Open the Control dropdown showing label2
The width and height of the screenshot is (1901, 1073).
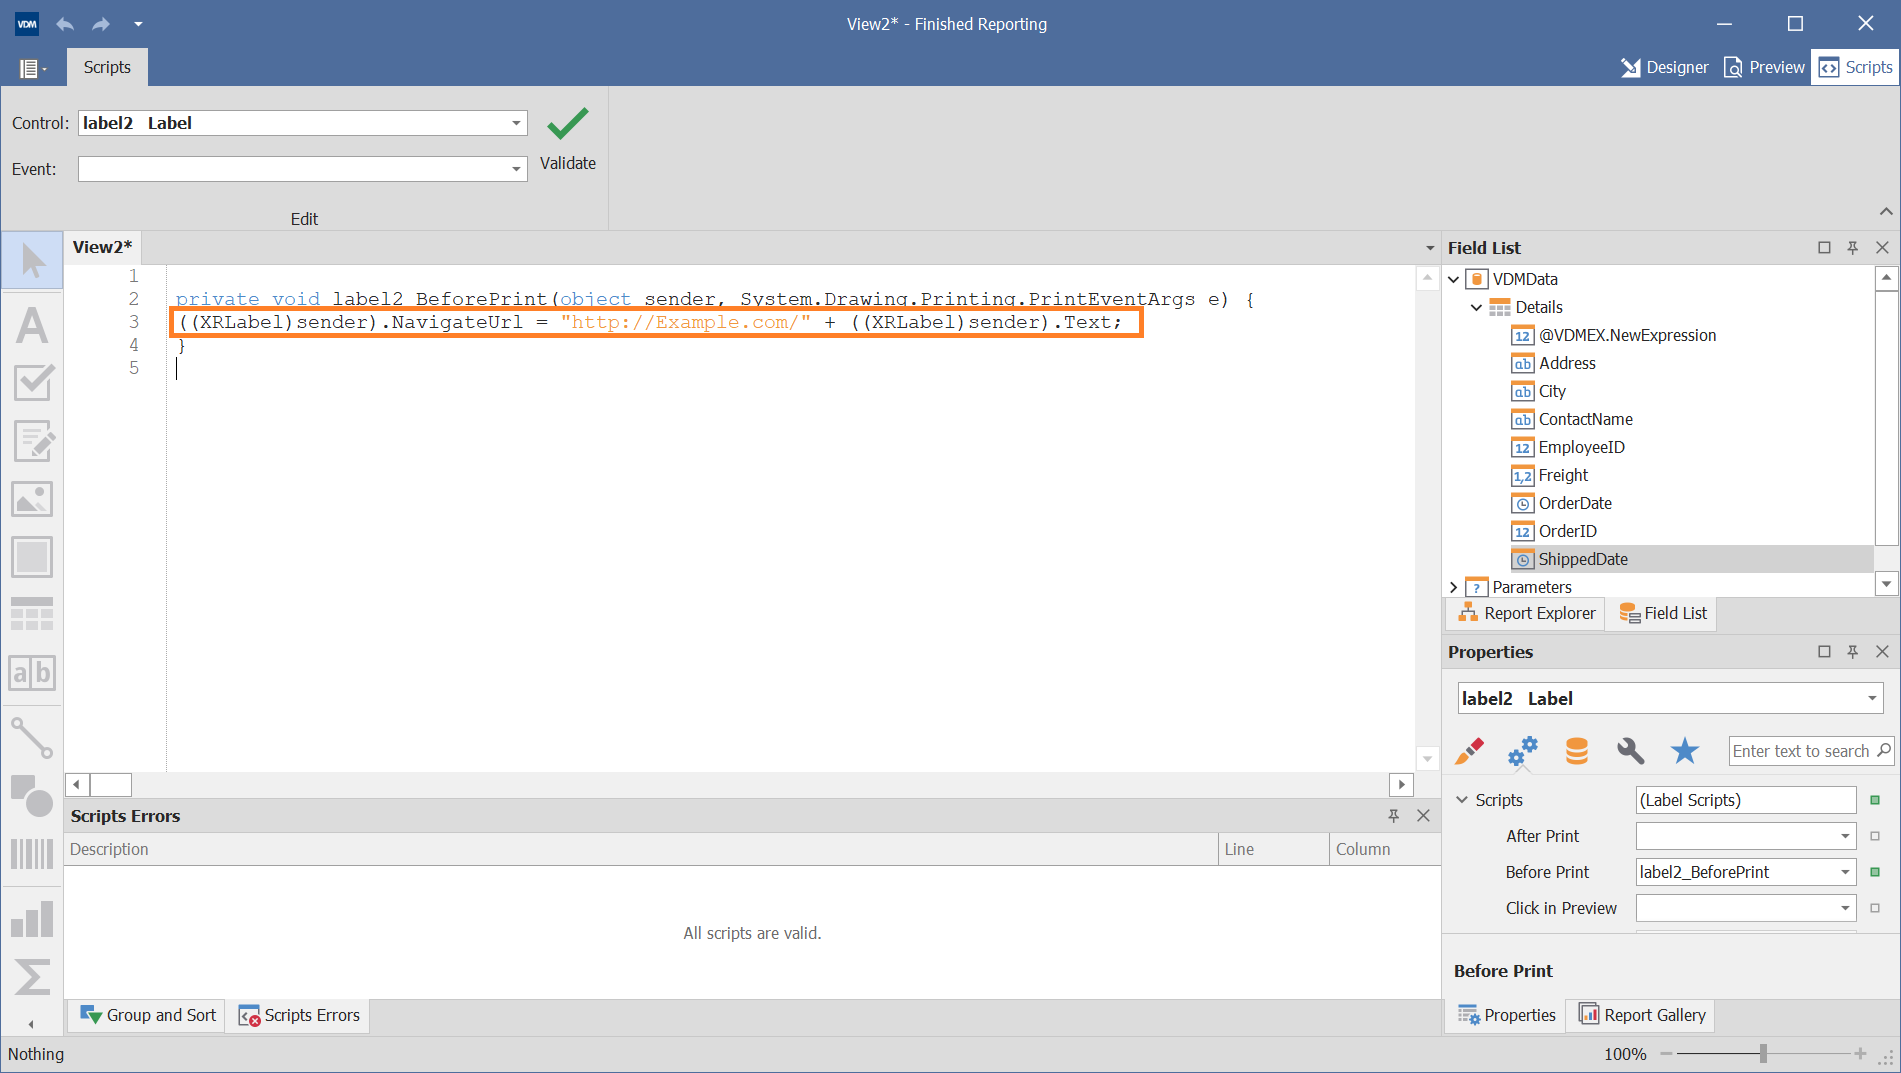tap(514, 122)
